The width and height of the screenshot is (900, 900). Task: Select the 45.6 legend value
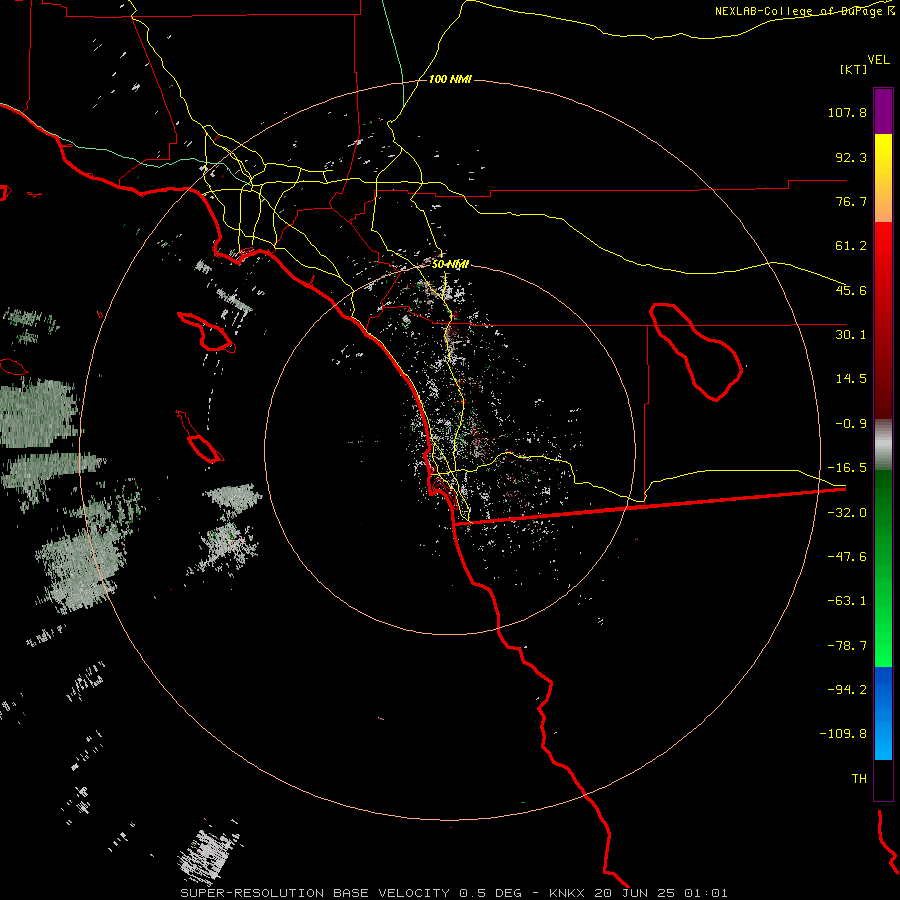851,290
